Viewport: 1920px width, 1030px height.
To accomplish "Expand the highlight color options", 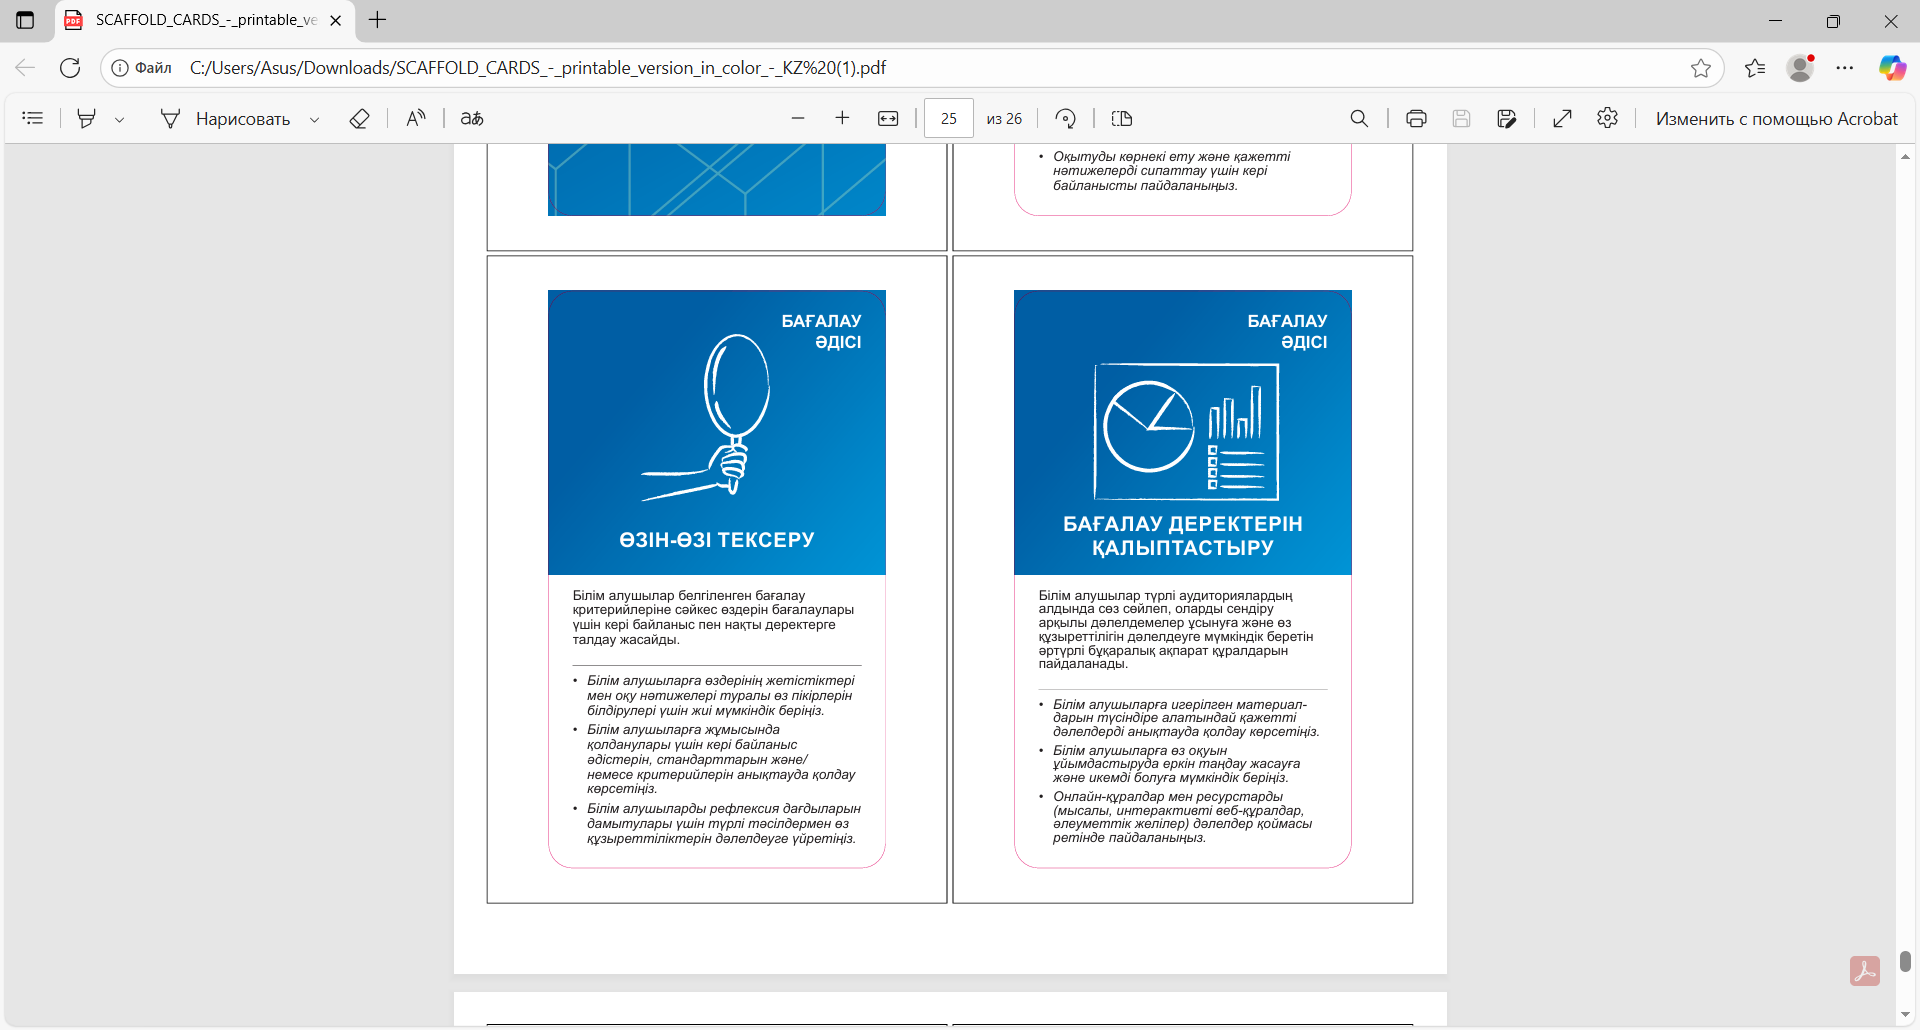I will pyautogui.click(x=120, y=119).
